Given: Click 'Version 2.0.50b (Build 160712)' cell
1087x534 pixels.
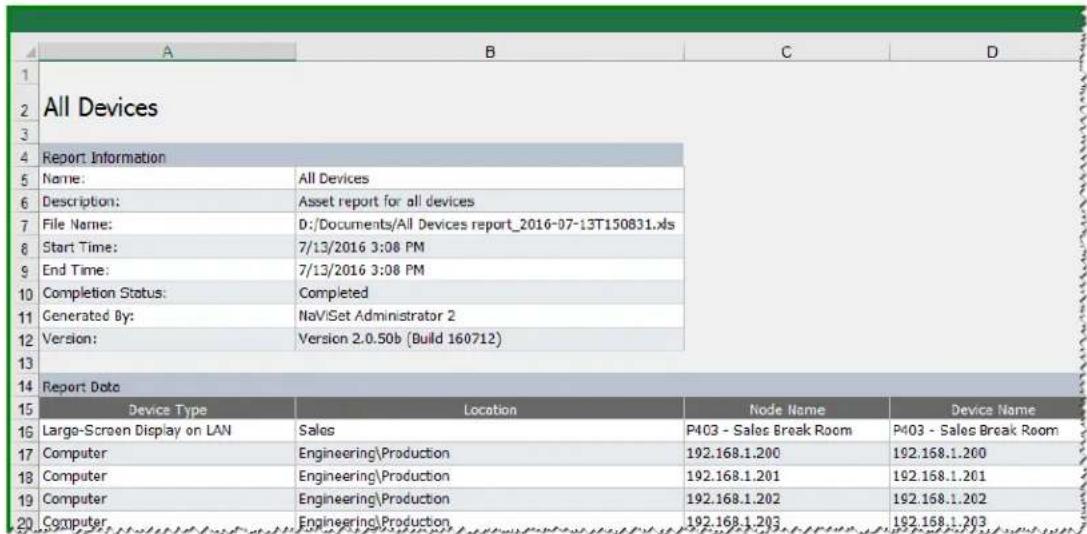Looking at the screenshot, I should click(489, 339).
